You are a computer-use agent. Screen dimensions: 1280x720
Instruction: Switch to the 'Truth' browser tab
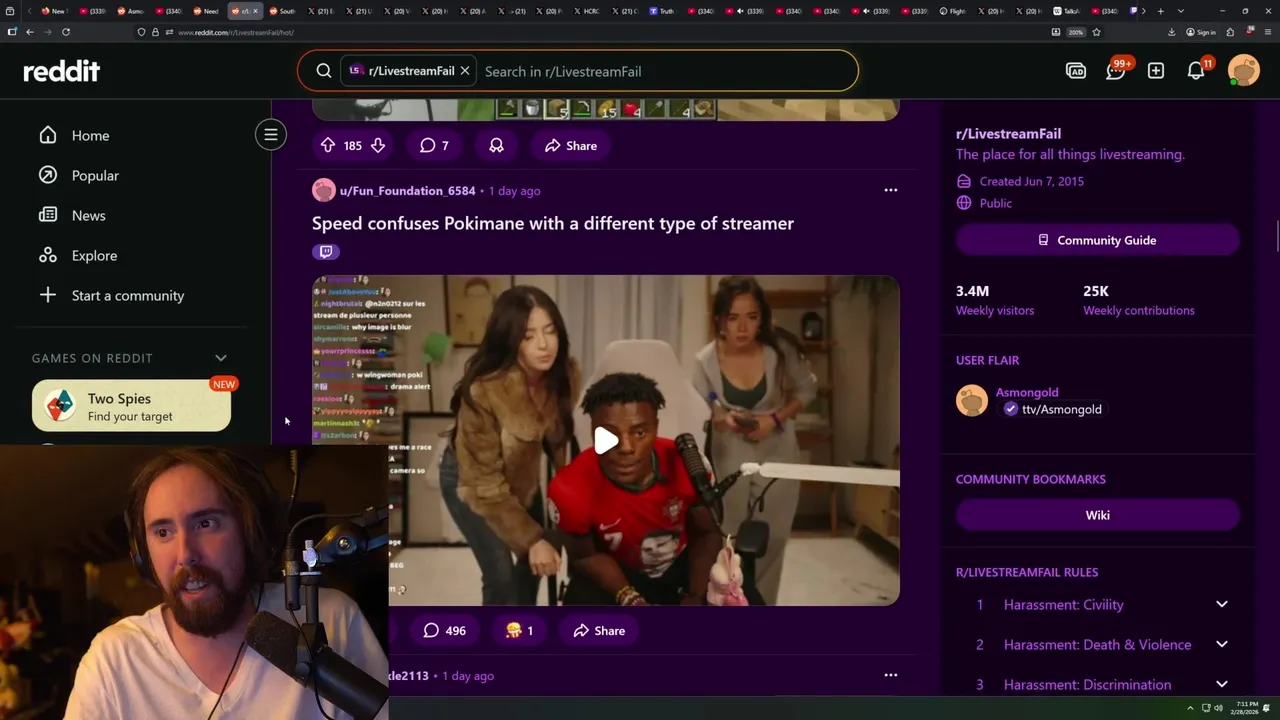click(x=662, y=11)
